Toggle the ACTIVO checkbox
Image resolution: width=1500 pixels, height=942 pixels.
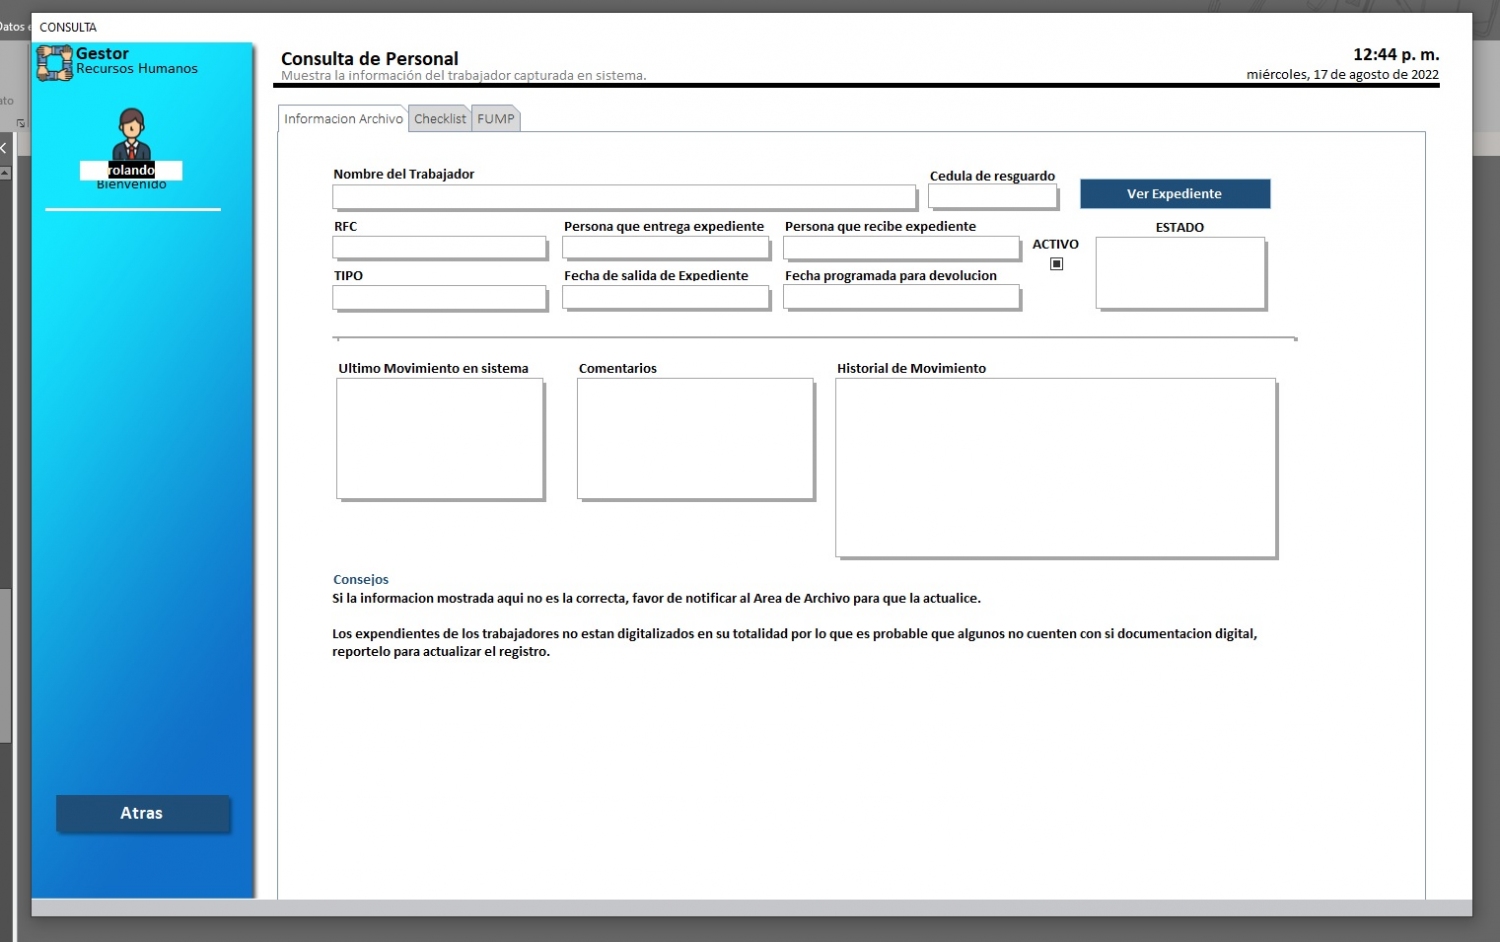click(1056, 264)
